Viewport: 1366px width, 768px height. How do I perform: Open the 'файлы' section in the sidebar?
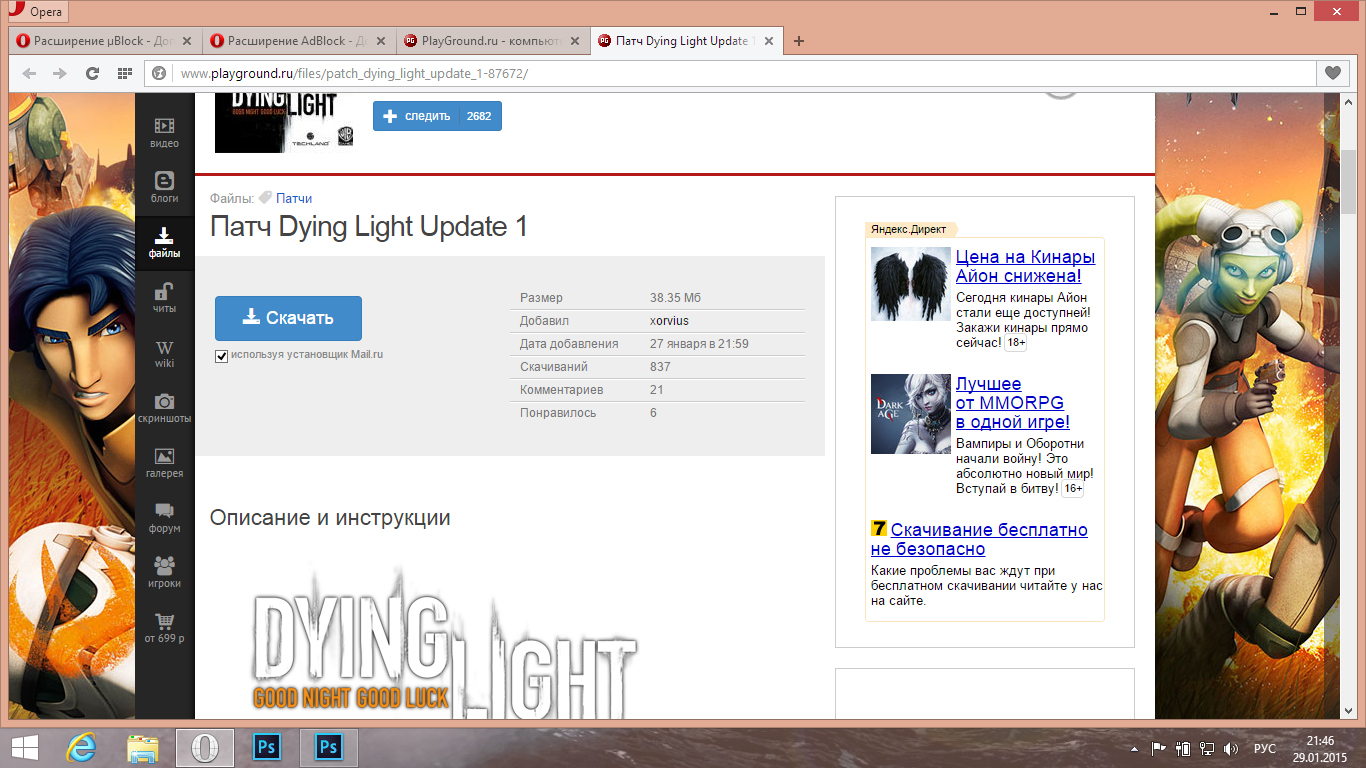point(165,243)
